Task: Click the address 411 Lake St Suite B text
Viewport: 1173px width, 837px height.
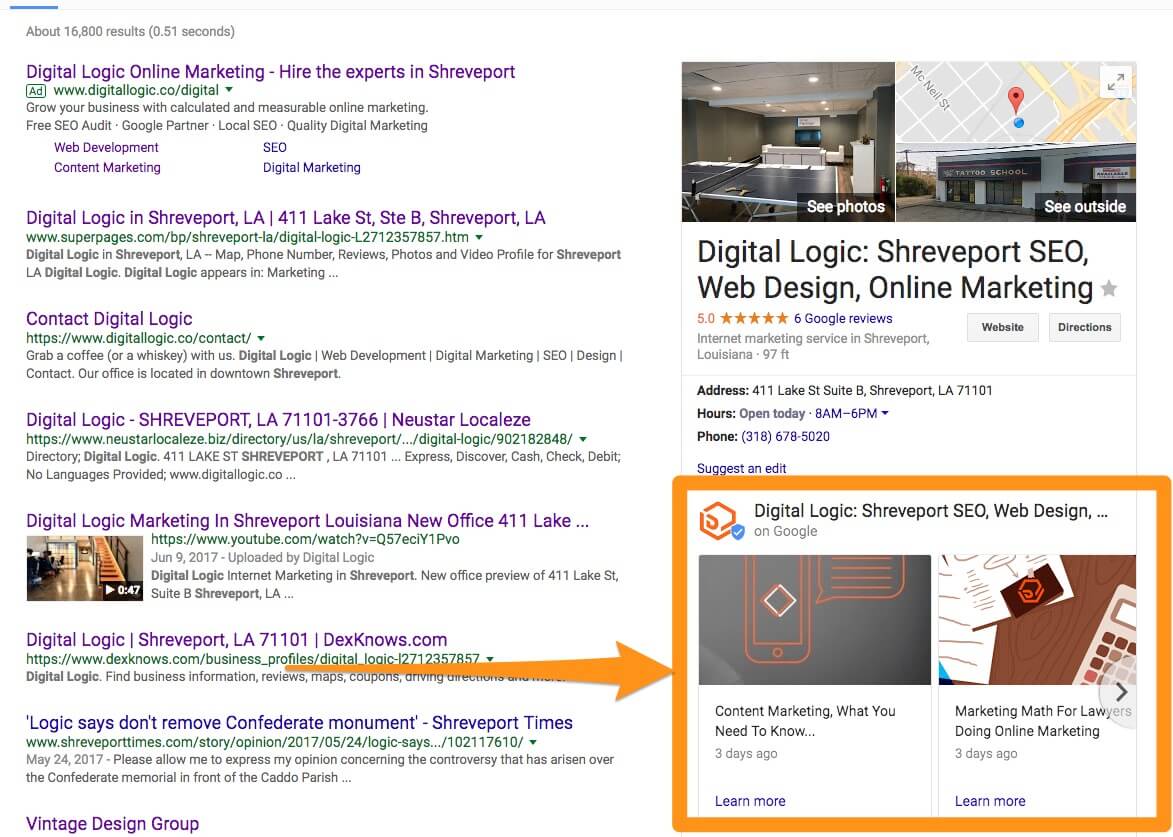Action: coord(872,390)
